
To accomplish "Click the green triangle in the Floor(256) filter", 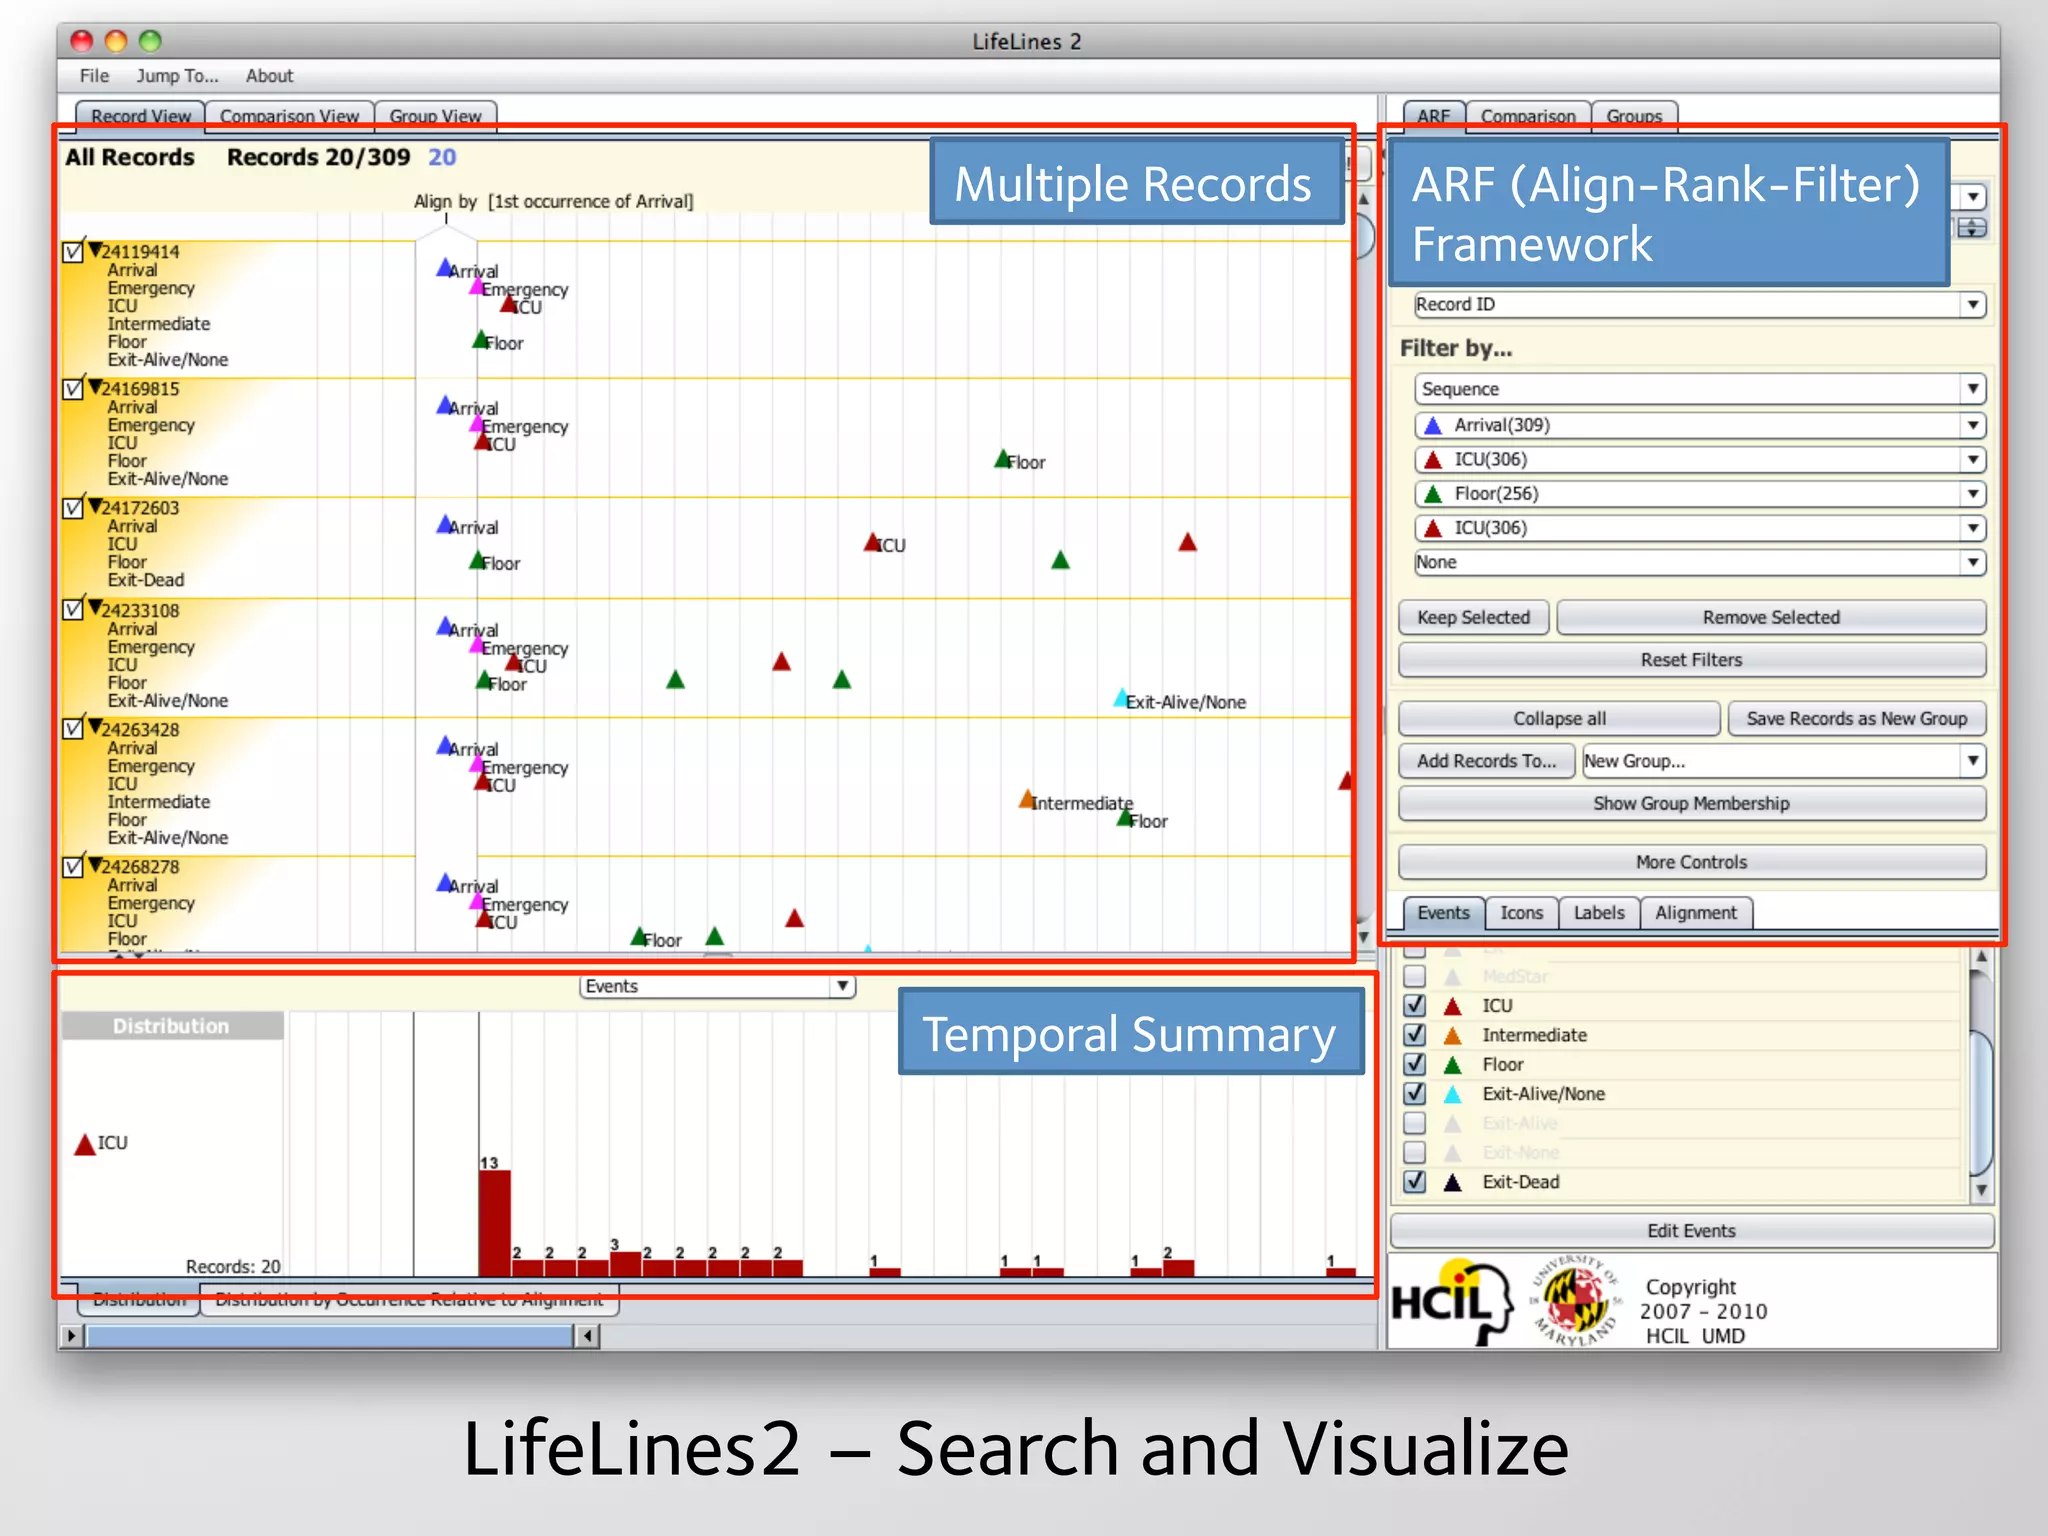I will 1433,494.
